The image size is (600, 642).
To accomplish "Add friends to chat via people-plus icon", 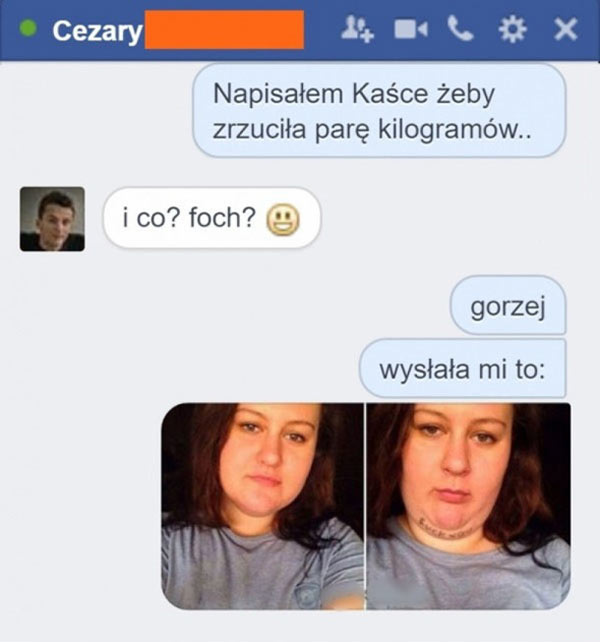I will (x=357, y=29).
